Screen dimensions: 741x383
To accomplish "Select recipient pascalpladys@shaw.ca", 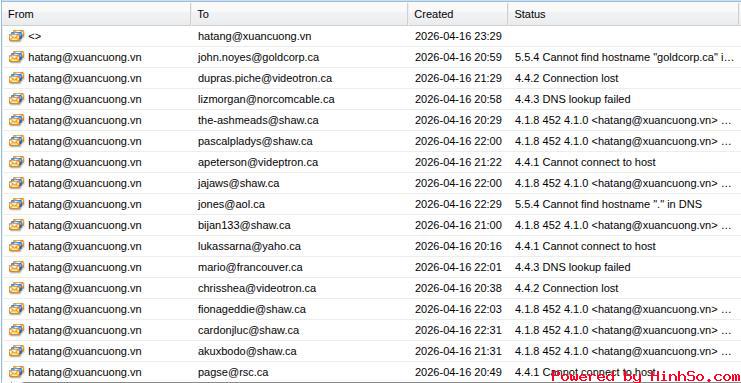I will (x=255, y=141).
